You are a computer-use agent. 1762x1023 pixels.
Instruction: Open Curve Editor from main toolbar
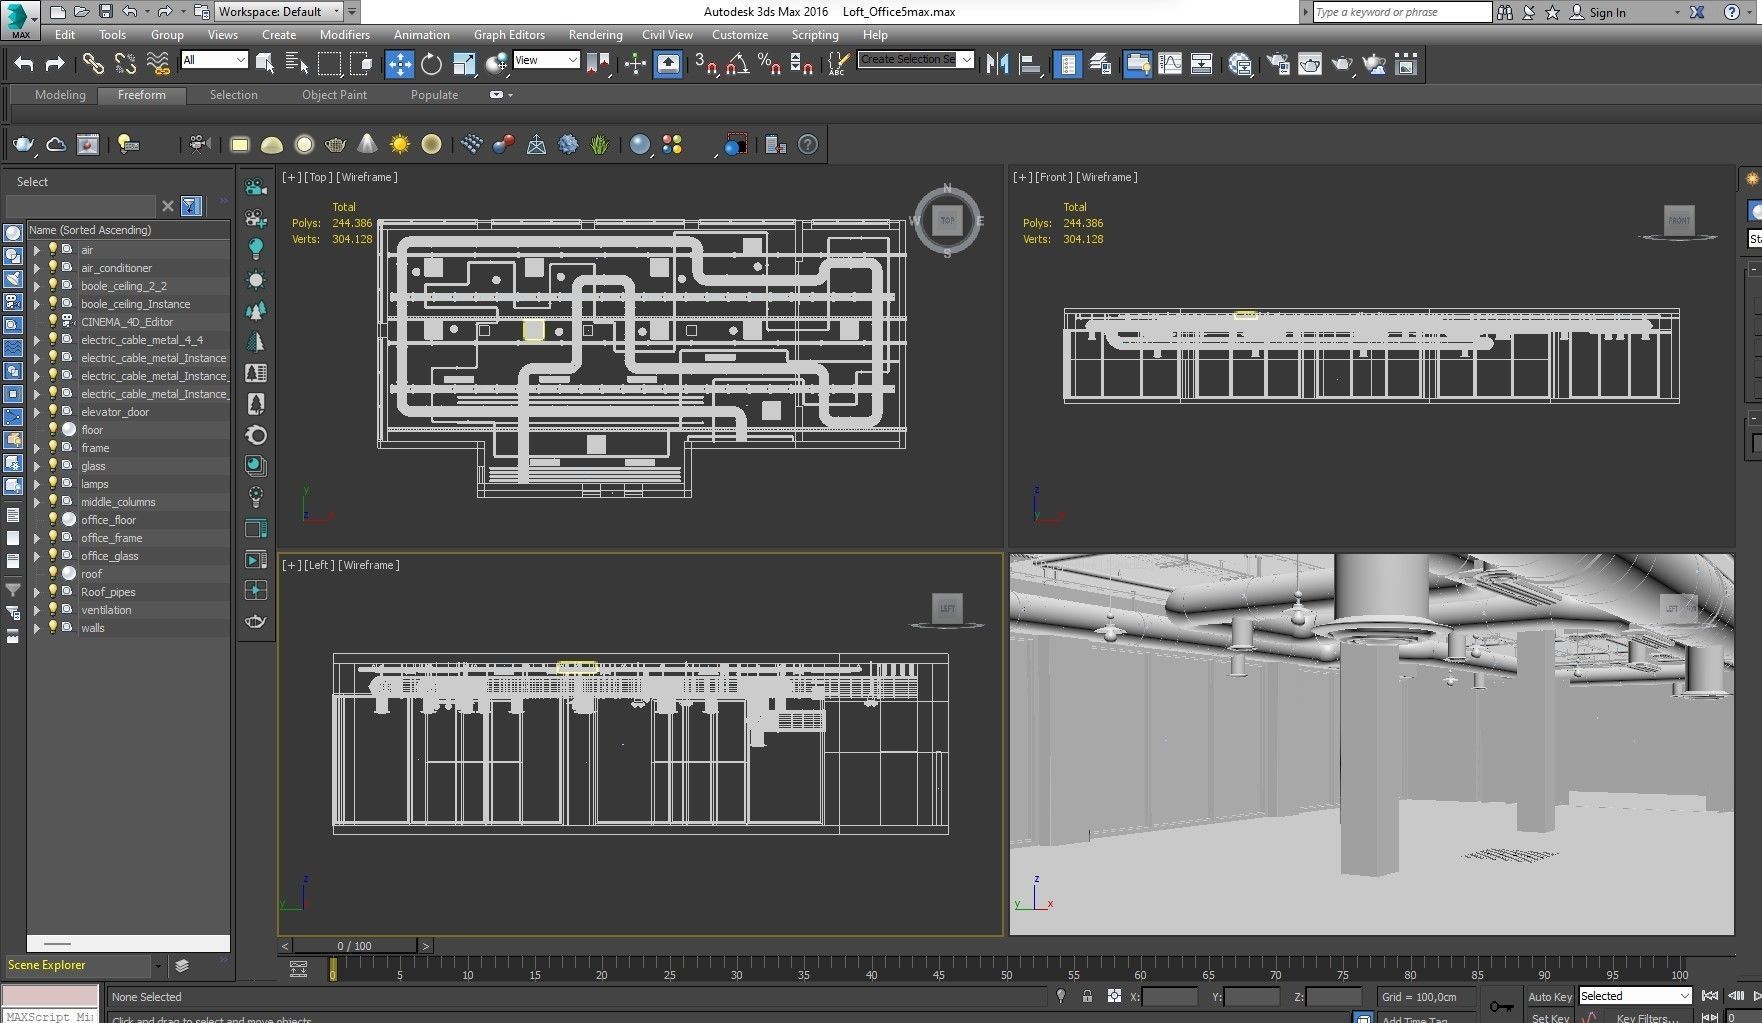[1169, 64]
